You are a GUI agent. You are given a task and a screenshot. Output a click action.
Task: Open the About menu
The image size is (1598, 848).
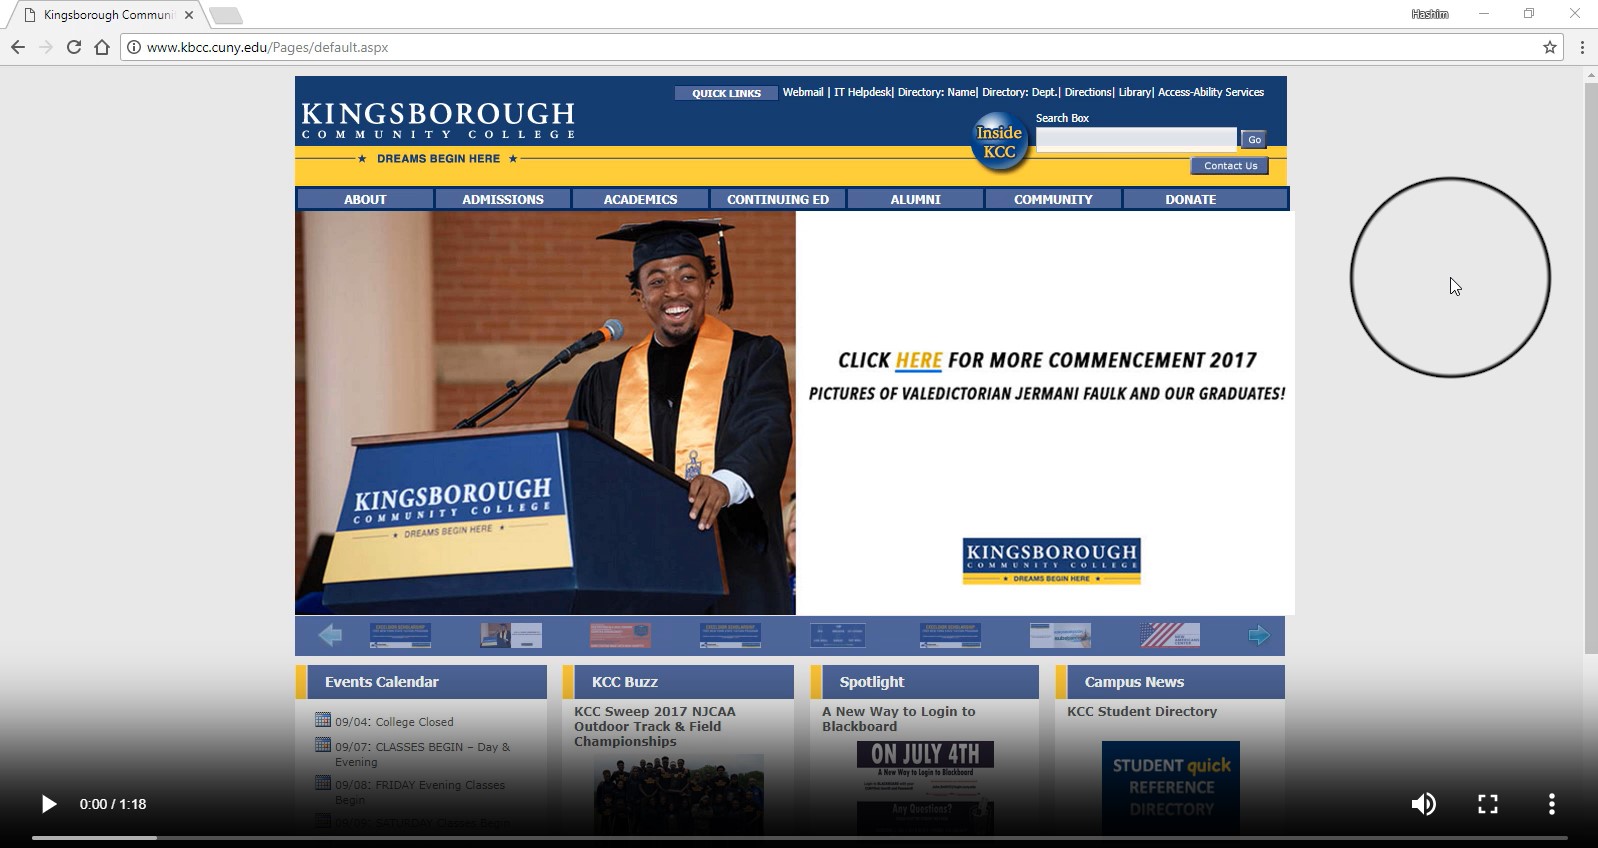pyautogui.click(x=365, y=199)
